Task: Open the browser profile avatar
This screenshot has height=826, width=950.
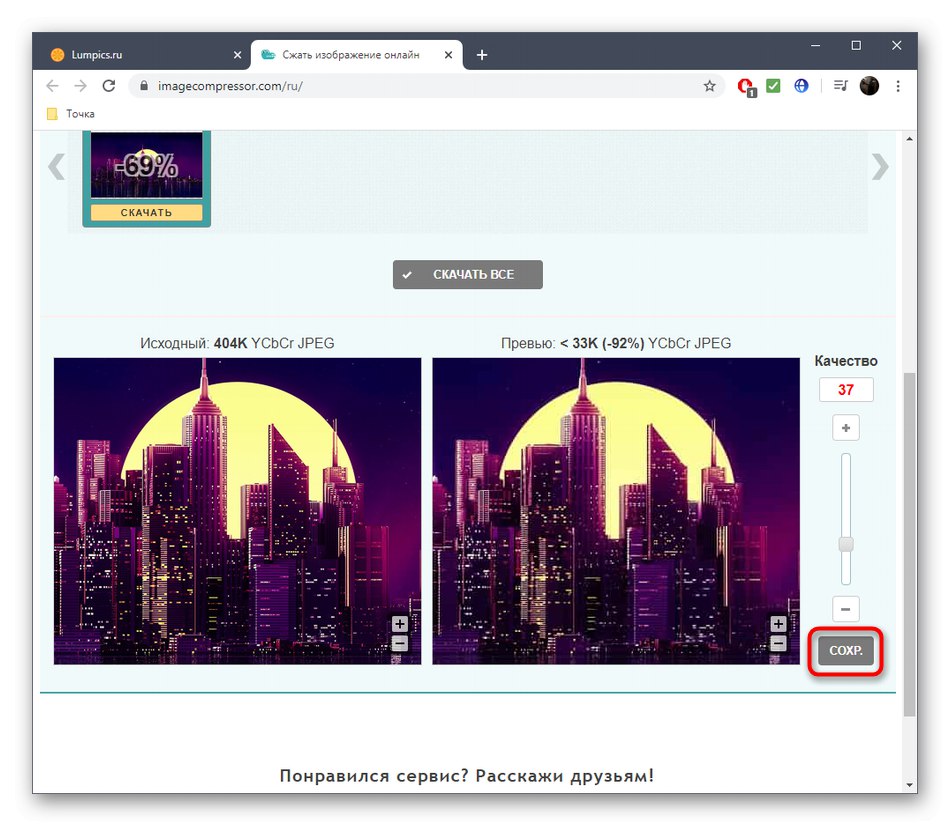Action: [x=869, y=86]
